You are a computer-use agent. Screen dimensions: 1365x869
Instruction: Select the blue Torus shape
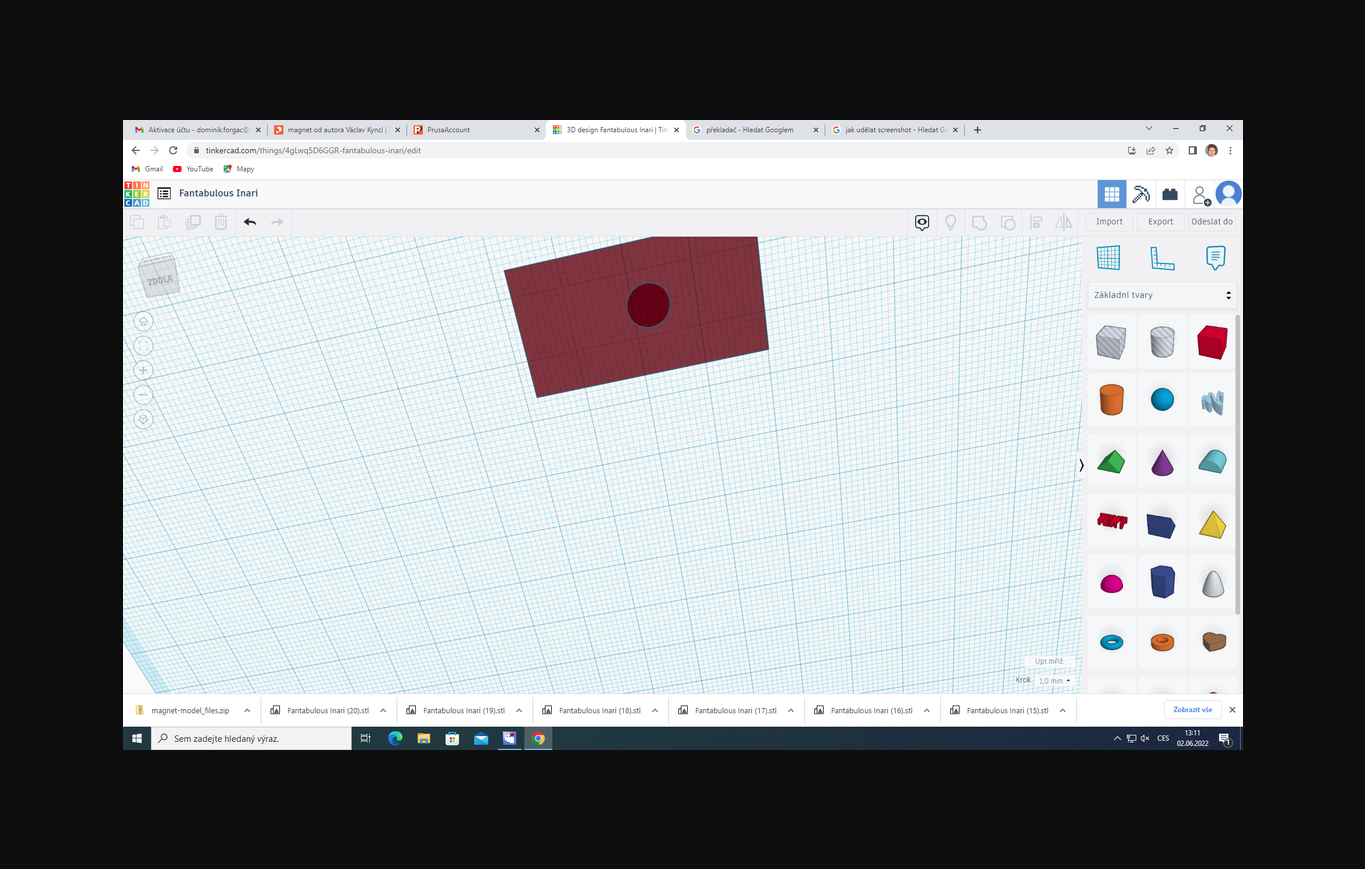pos(1111,642)
